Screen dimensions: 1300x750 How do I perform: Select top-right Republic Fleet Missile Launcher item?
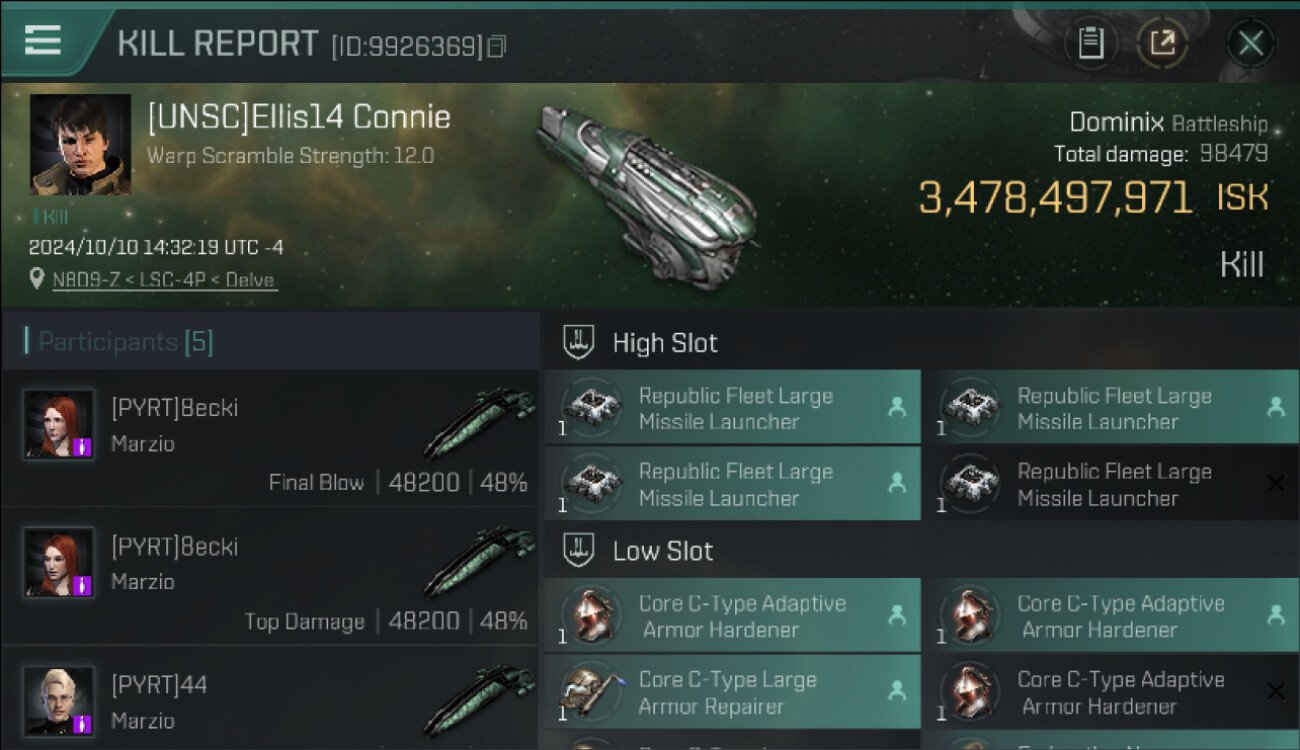pyautogui.click(x=1110, y=408)
